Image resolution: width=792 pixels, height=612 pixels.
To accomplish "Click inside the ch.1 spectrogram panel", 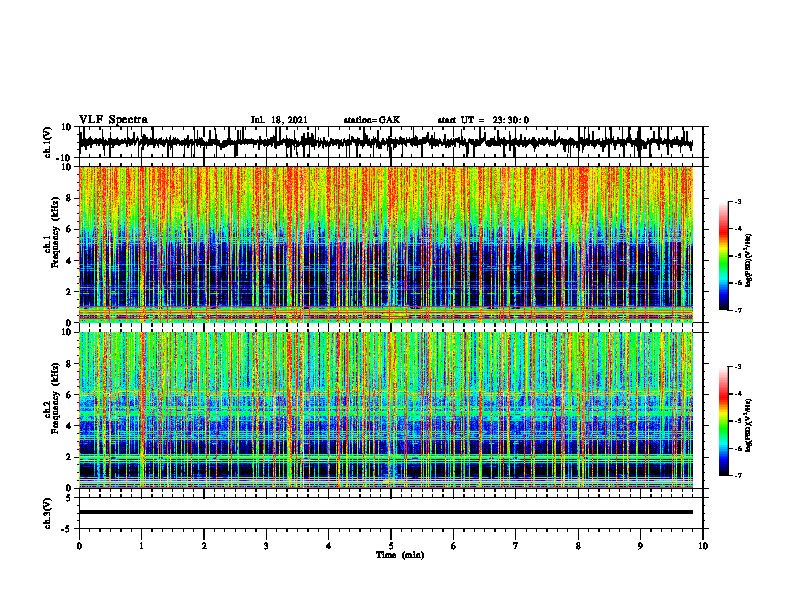I will click(385, 244).
